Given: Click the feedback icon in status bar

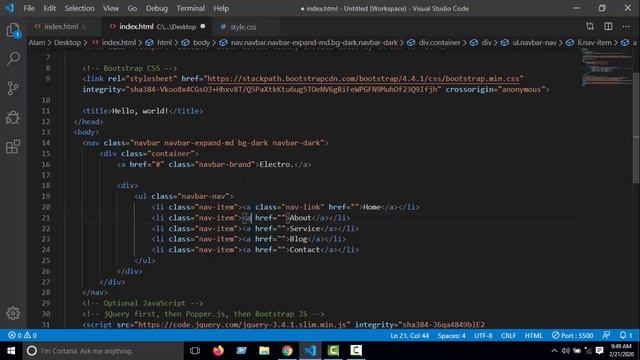Looking at the screenshot, I should tap(606, 336).
